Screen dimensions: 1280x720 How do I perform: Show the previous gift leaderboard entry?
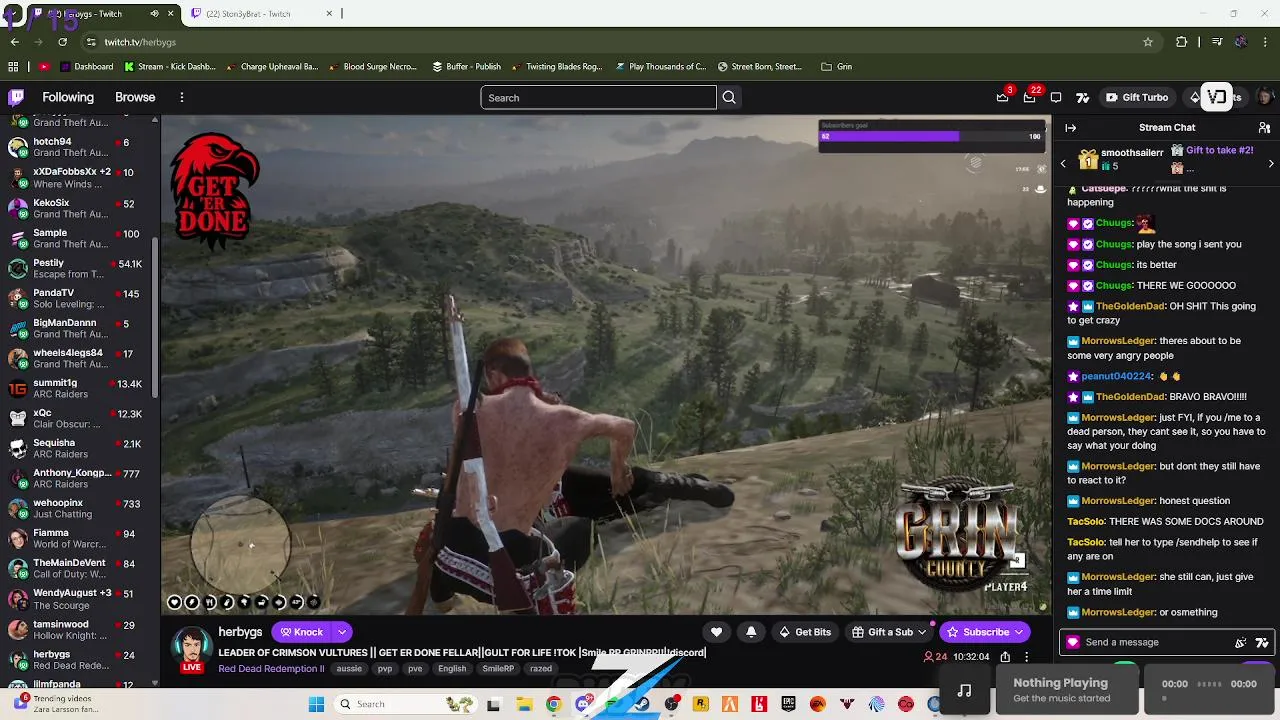[1063, 162]
